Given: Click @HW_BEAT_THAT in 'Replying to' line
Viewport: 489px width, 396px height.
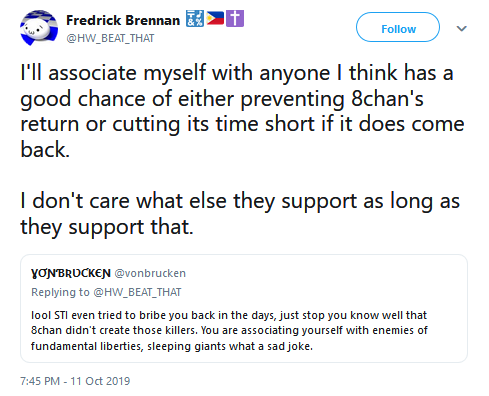Looking at the screenshot, I should (x=137, y=292).
